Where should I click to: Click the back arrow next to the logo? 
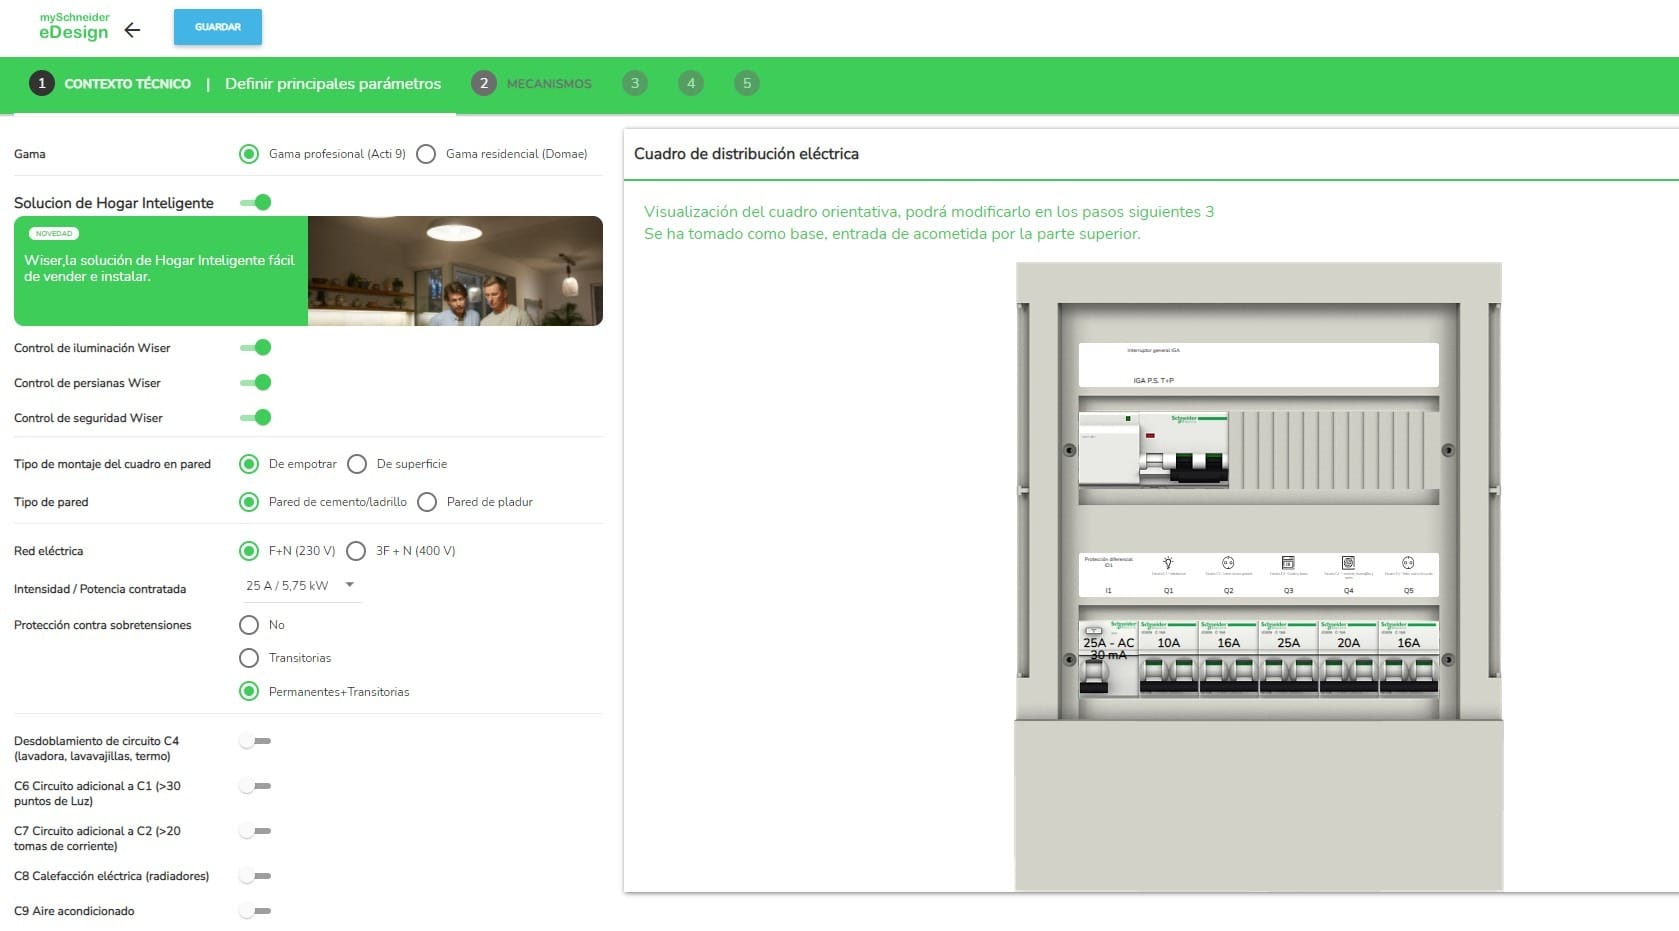(132, 30)
